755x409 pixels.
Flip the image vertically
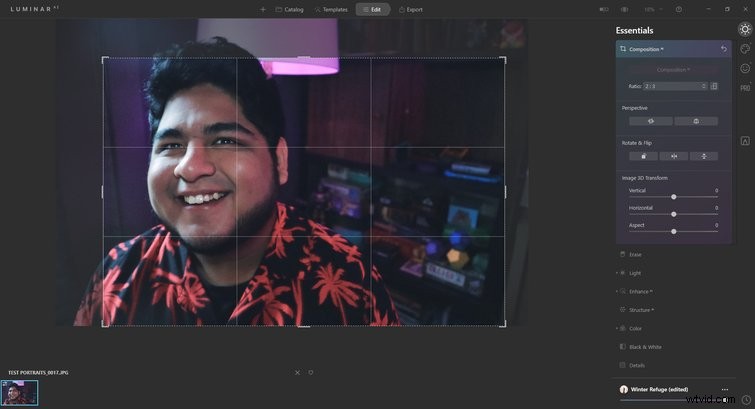(x=704, y=156)
